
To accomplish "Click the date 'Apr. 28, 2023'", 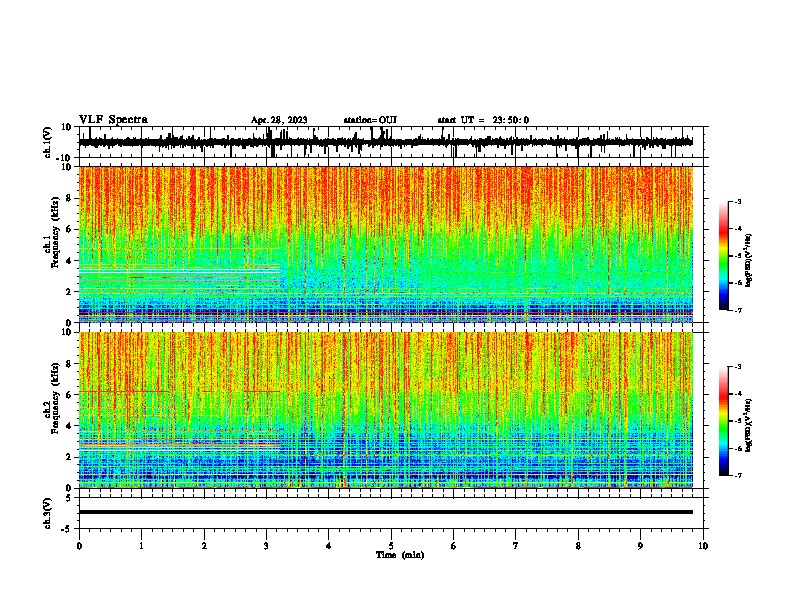I will tap(279, 120).
